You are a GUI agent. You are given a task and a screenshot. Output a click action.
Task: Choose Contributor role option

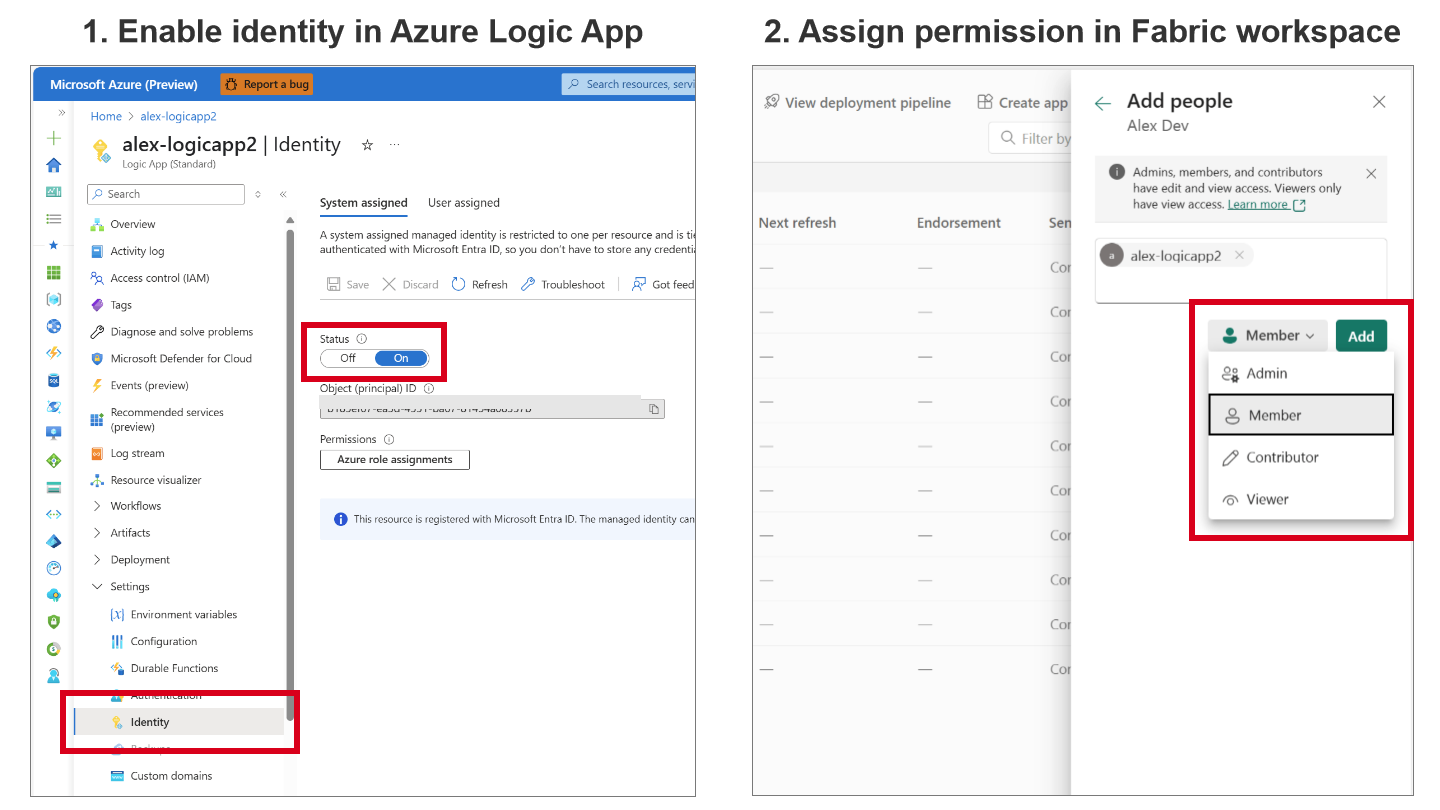1301,457
